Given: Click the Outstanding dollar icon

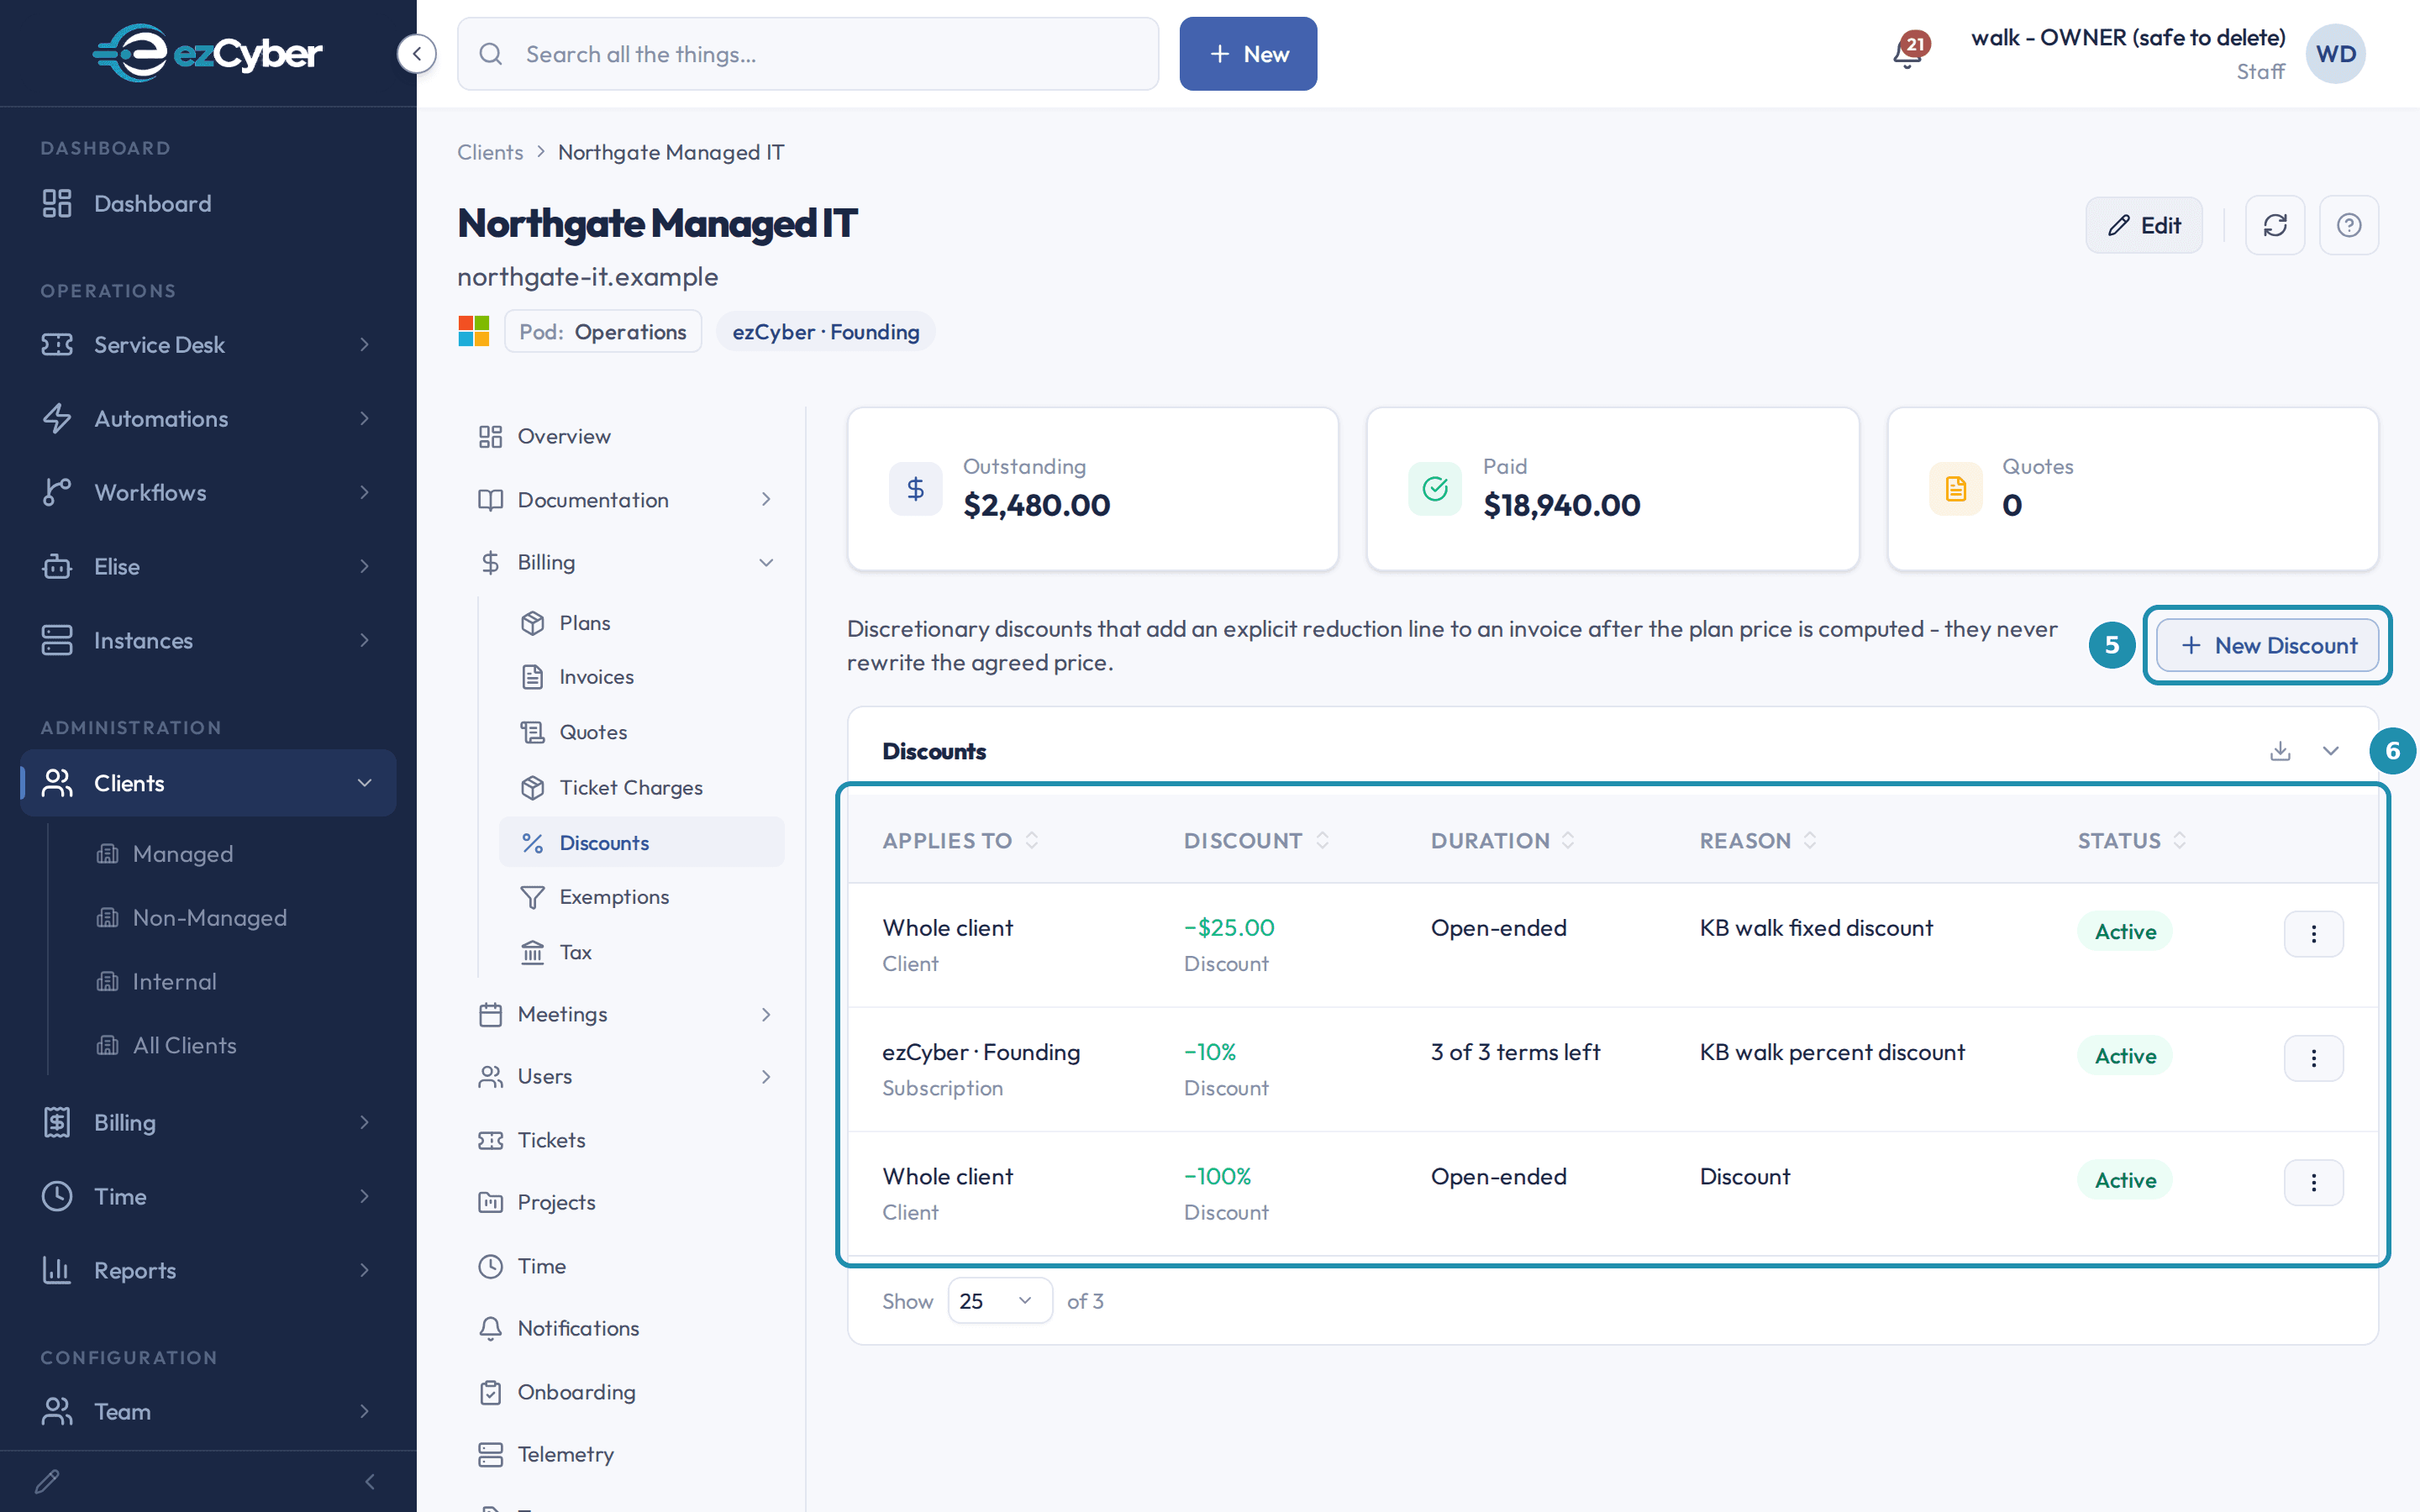Looking at the screenshot, I should pyautogui.click(x=915, y=489).
